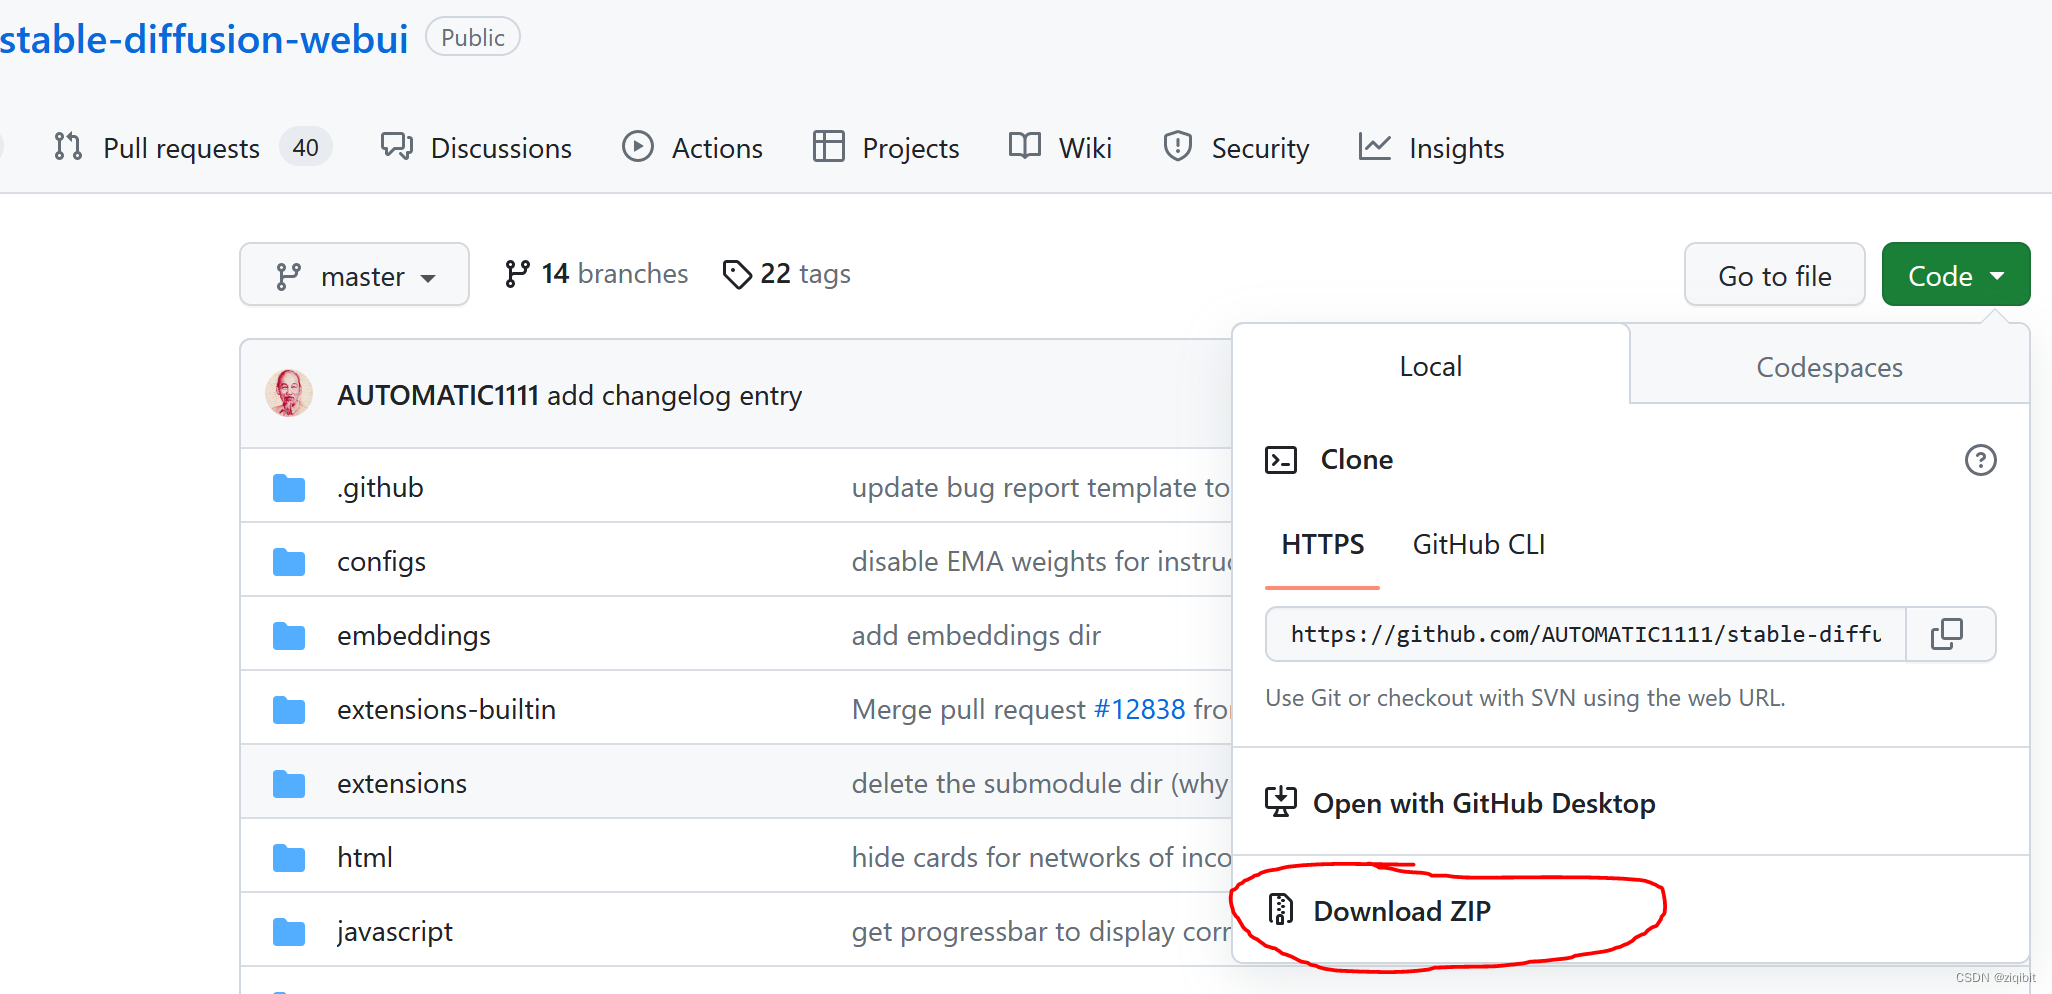The image size is (2052, 994).
Task: Open commit 'delete the submodule dir'
Action: pos(1040,783)
